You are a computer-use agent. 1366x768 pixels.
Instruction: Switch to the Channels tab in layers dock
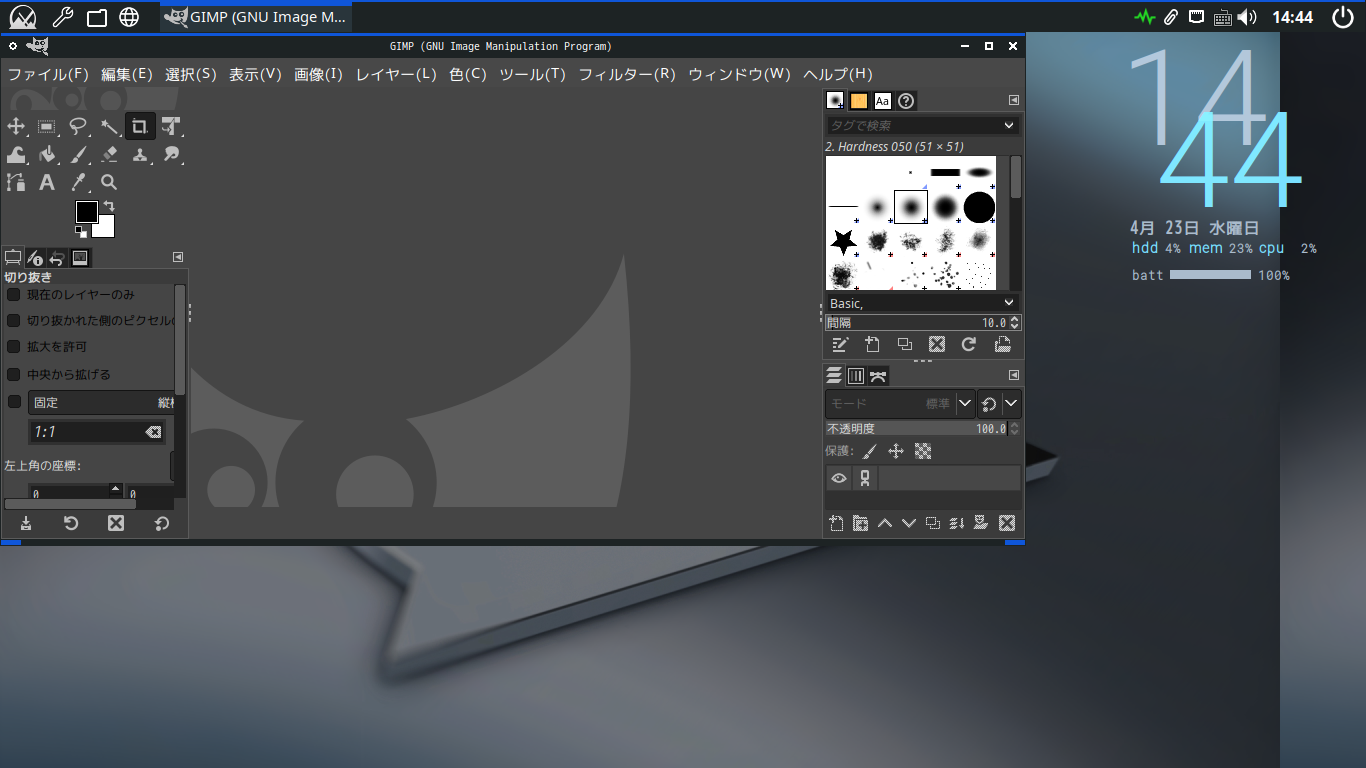(856, 376)
